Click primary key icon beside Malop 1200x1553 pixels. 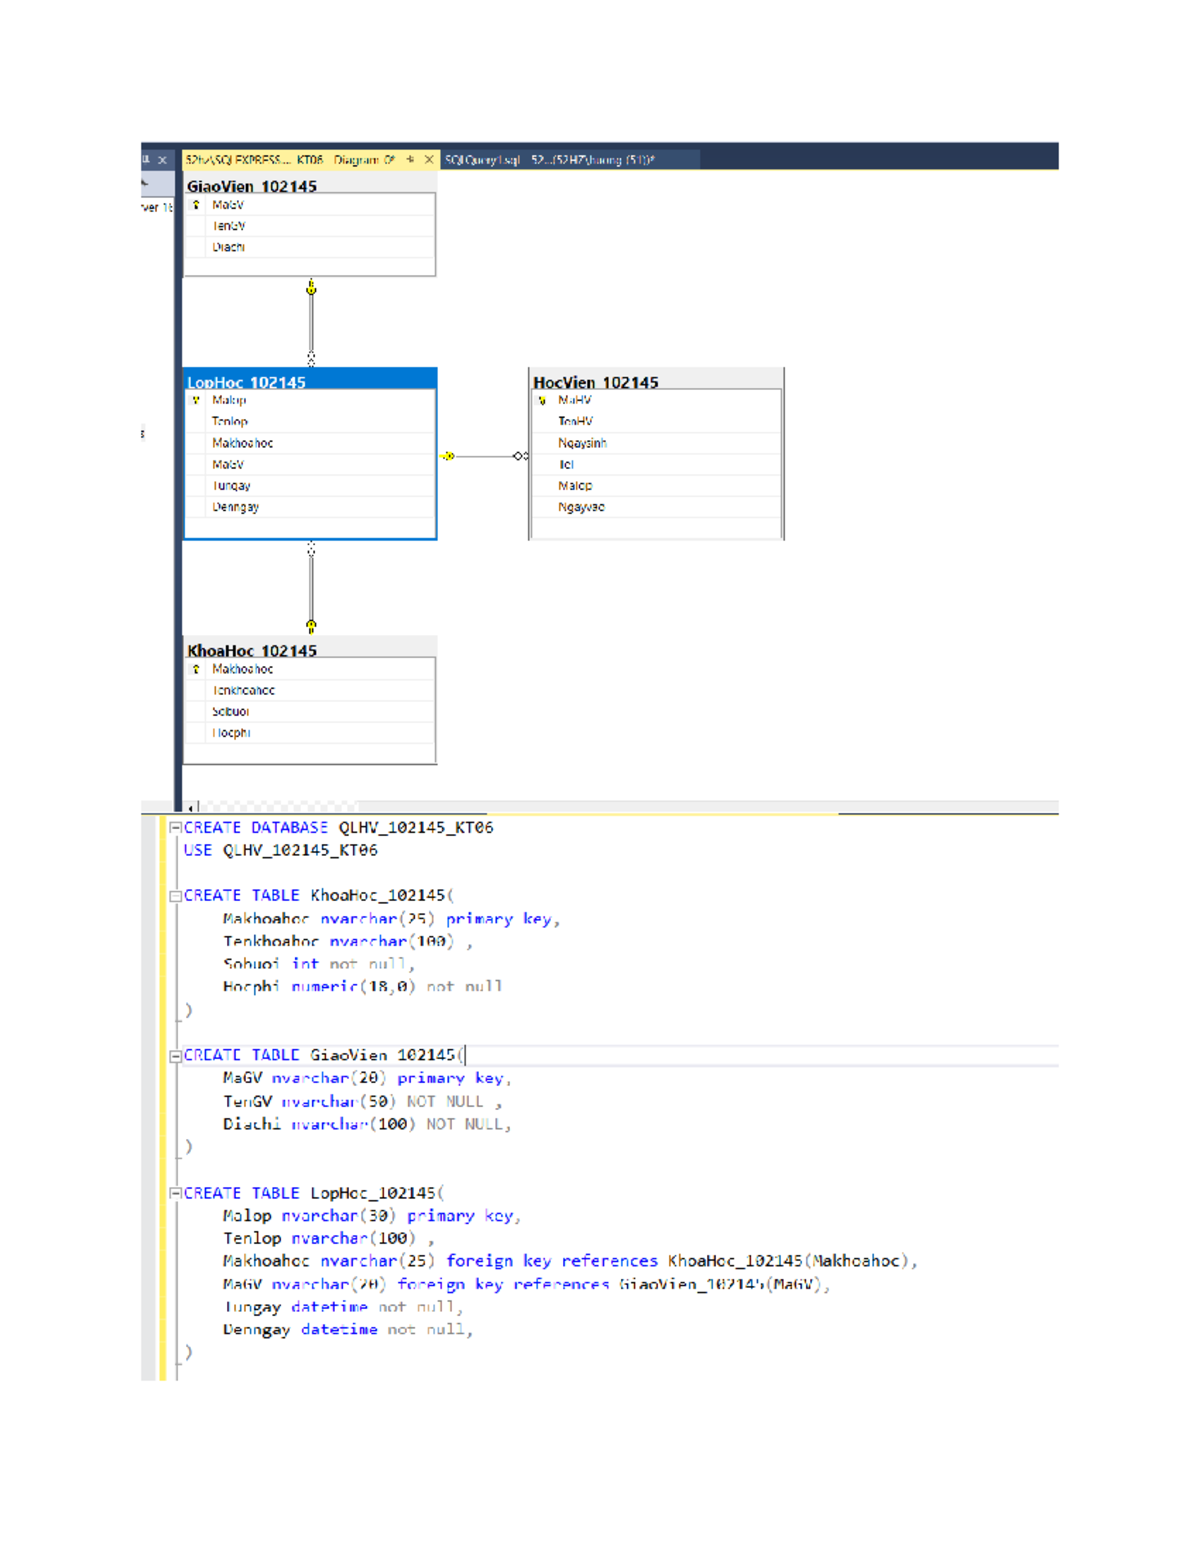pyautogui.click(x=196, y=400)
